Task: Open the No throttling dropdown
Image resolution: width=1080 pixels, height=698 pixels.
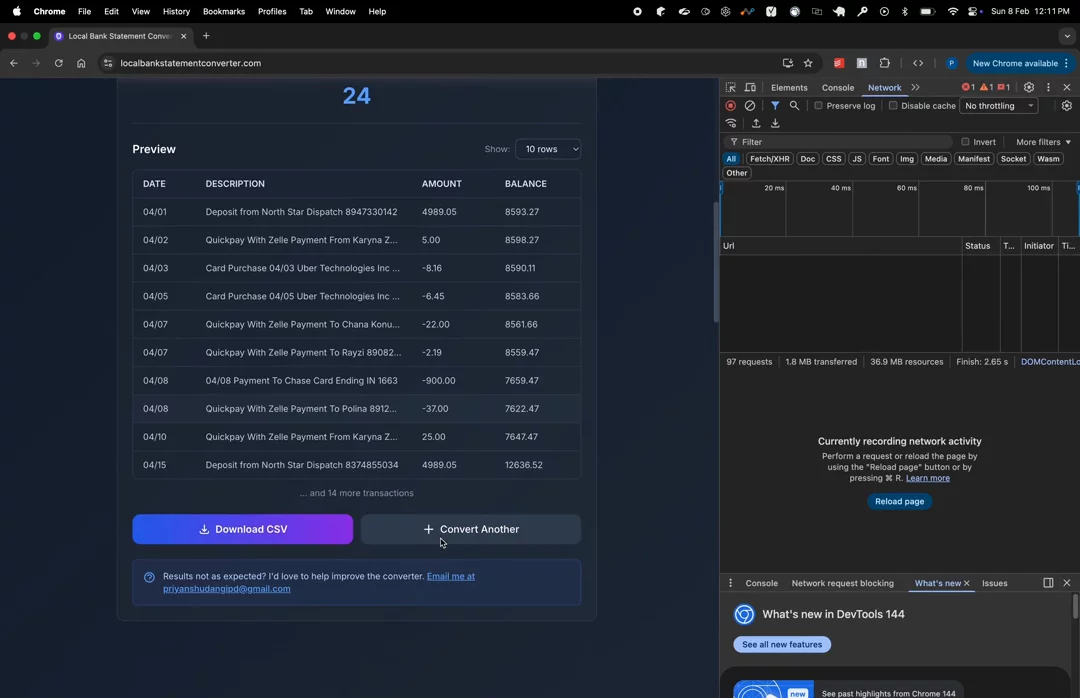Action: [x=999, y=106]
